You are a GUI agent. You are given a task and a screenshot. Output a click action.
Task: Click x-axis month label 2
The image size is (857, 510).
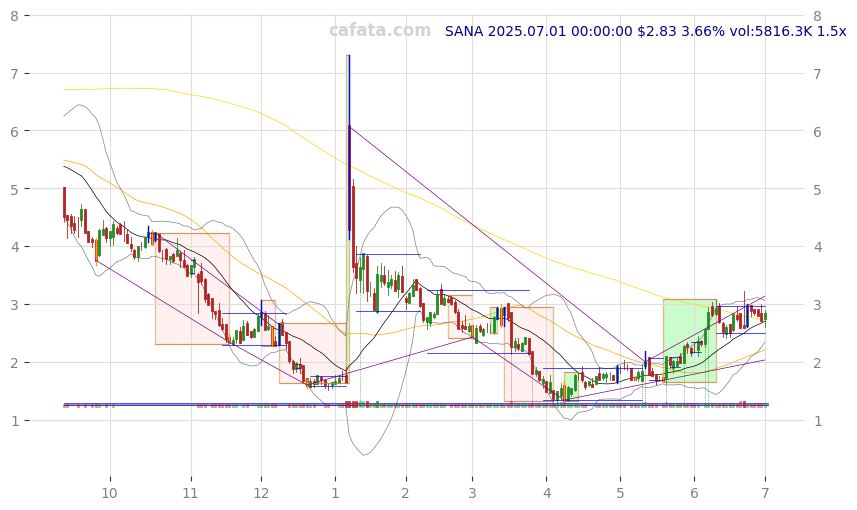(405, 493)
